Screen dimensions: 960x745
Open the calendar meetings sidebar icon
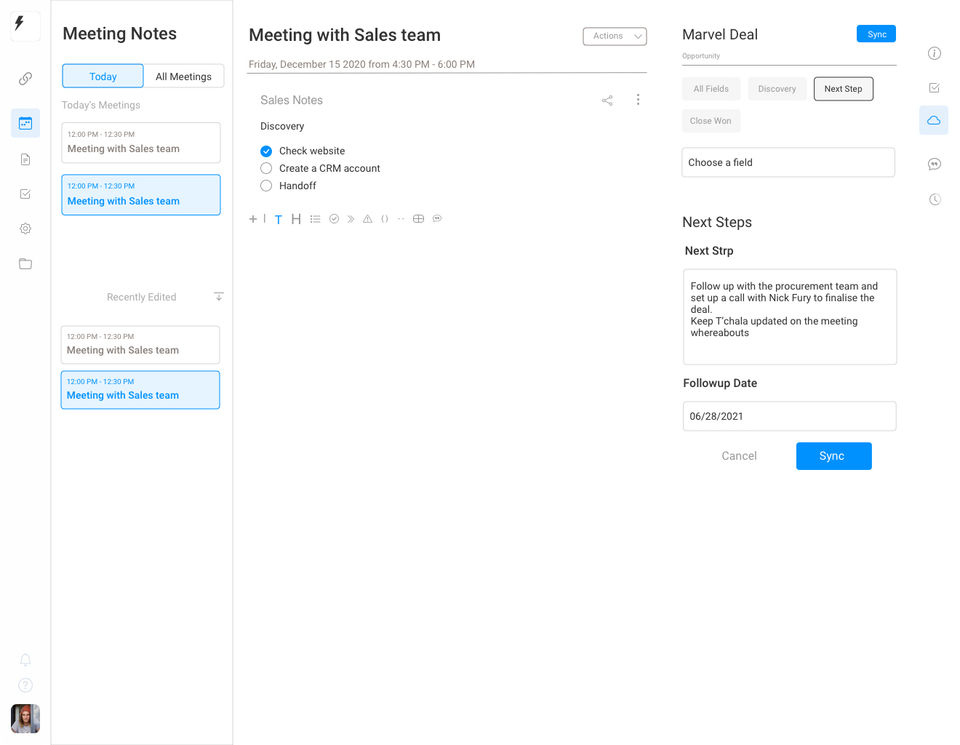pyautogui.click(x=25, y=124)
